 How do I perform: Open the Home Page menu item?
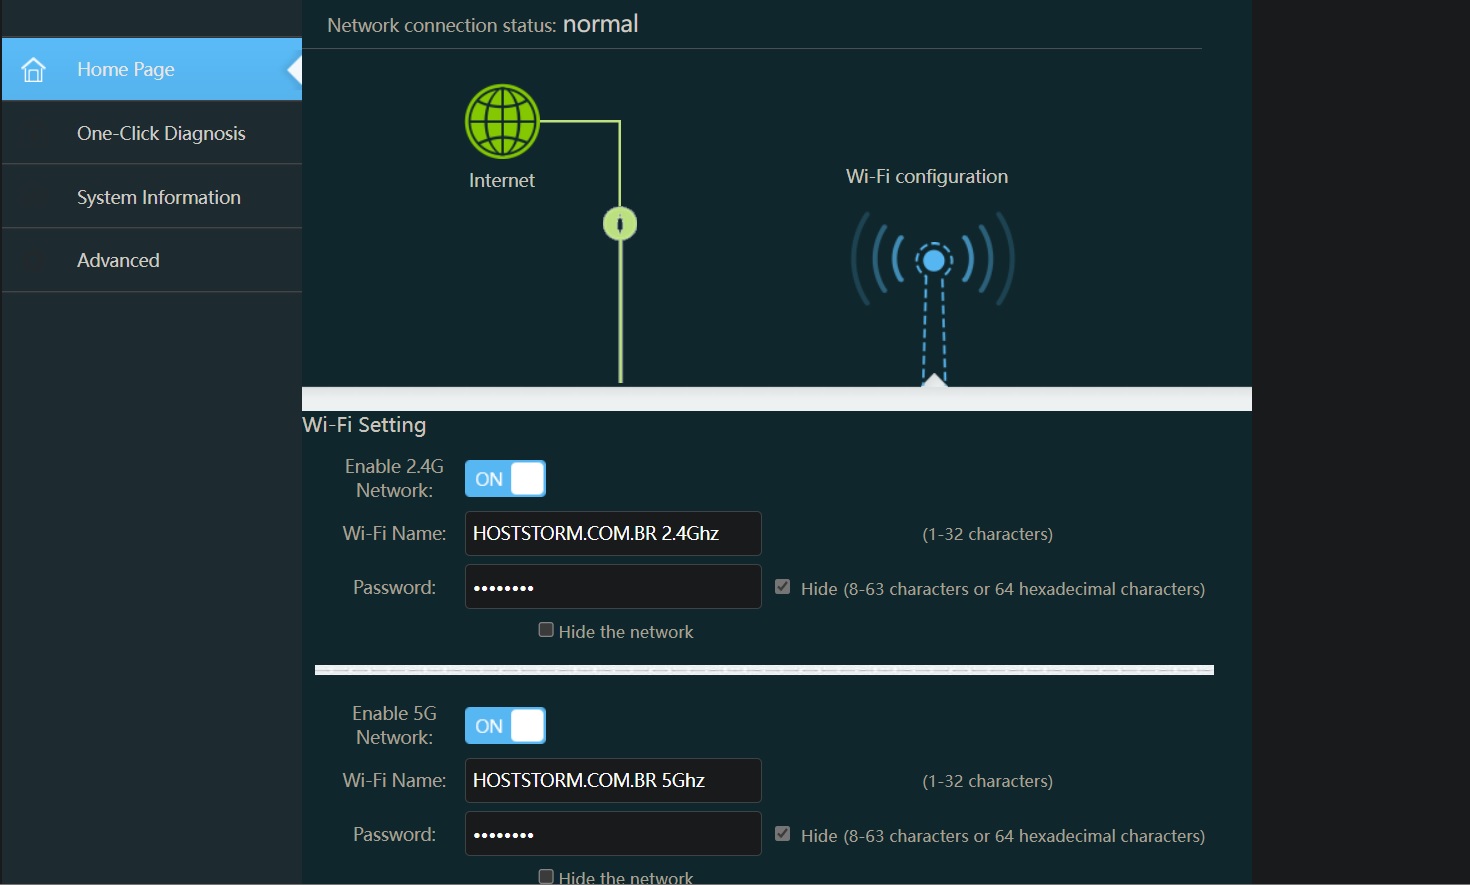coord(126,70)
